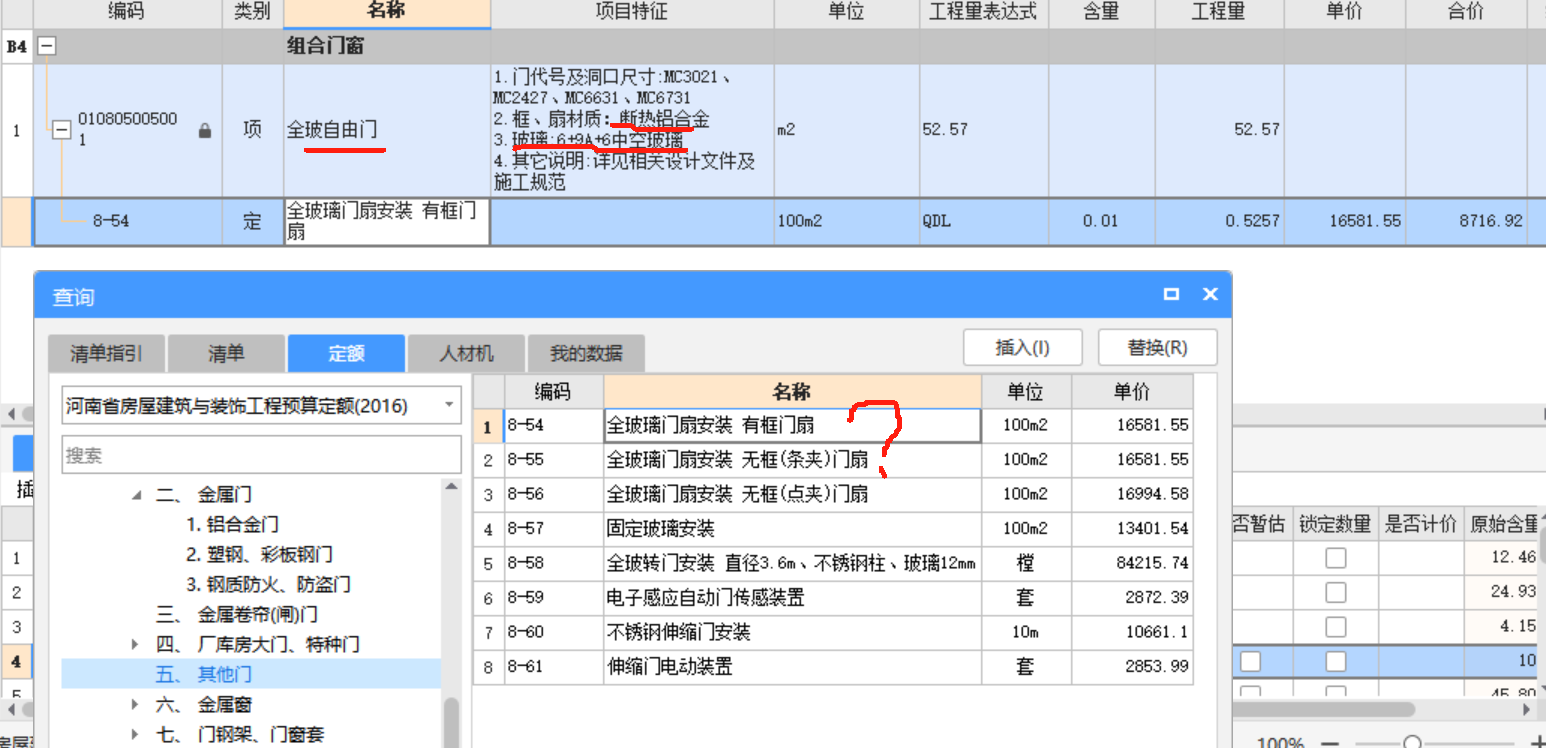Click the left scroll arrow above the bottom panel
1546x748 pixels.
[x=9, y=414]
